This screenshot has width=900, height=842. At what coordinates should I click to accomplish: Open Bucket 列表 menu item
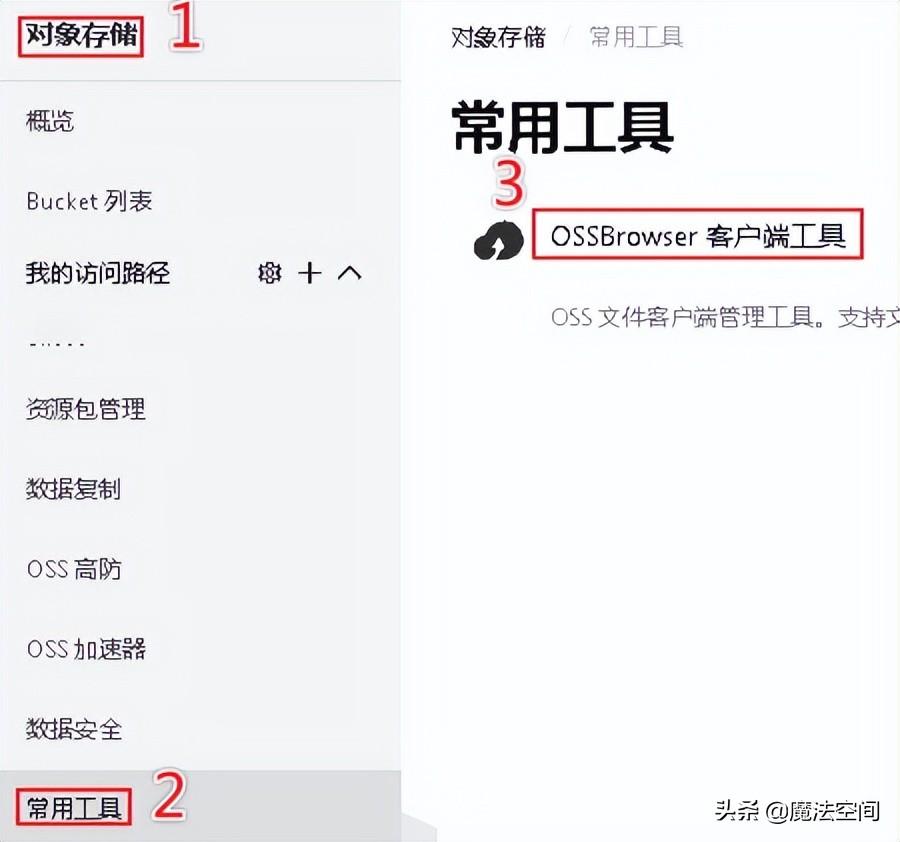[90, 201]
